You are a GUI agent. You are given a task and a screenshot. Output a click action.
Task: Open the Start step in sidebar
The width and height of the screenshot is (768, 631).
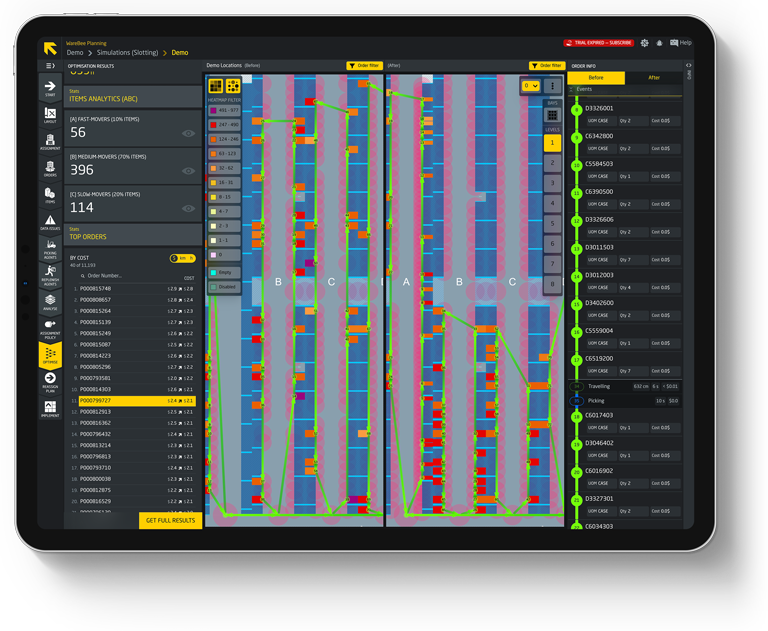click(x=50, y=88)
